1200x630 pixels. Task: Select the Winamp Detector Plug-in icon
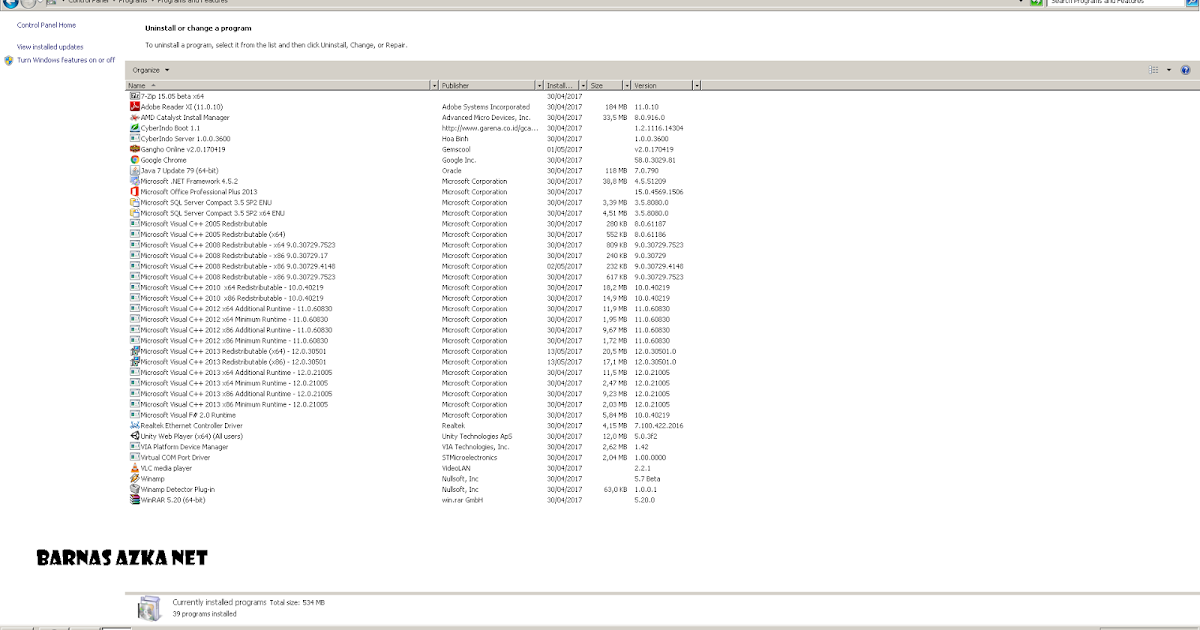click(134, 489)
